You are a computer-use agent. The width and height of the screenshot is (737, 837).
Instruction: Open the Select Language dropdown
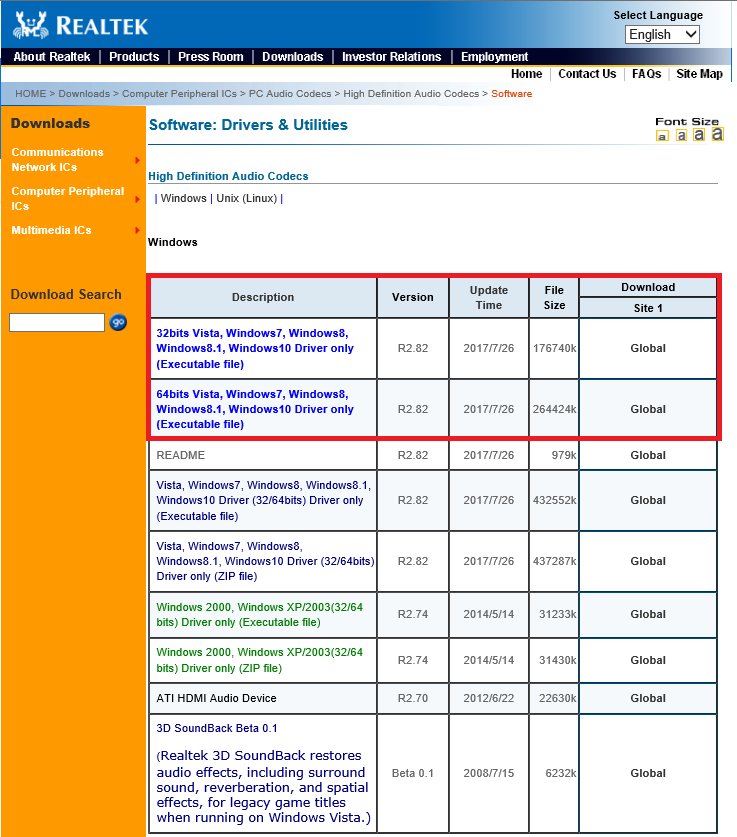(x=662, y=35)
